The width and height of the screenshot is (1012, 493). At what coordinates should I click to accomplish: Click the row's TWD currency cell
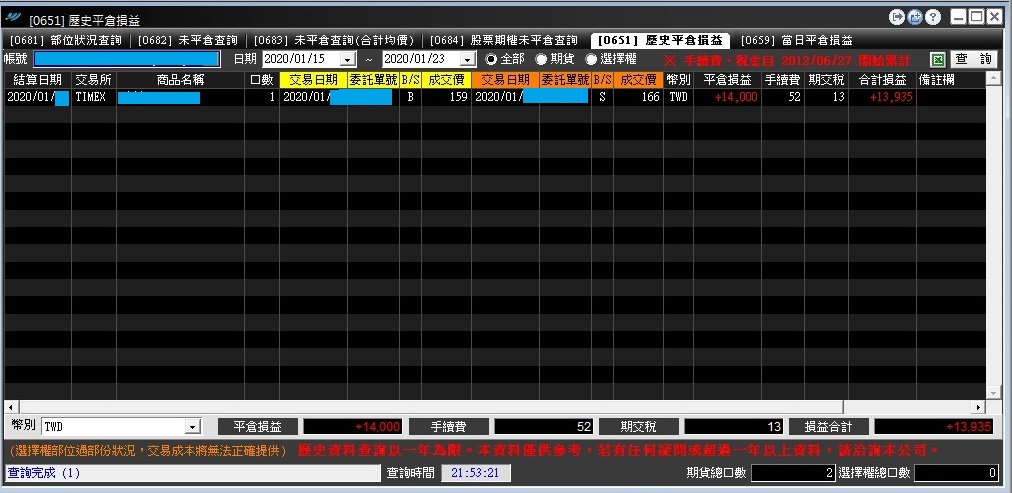[x=678, y=97]
